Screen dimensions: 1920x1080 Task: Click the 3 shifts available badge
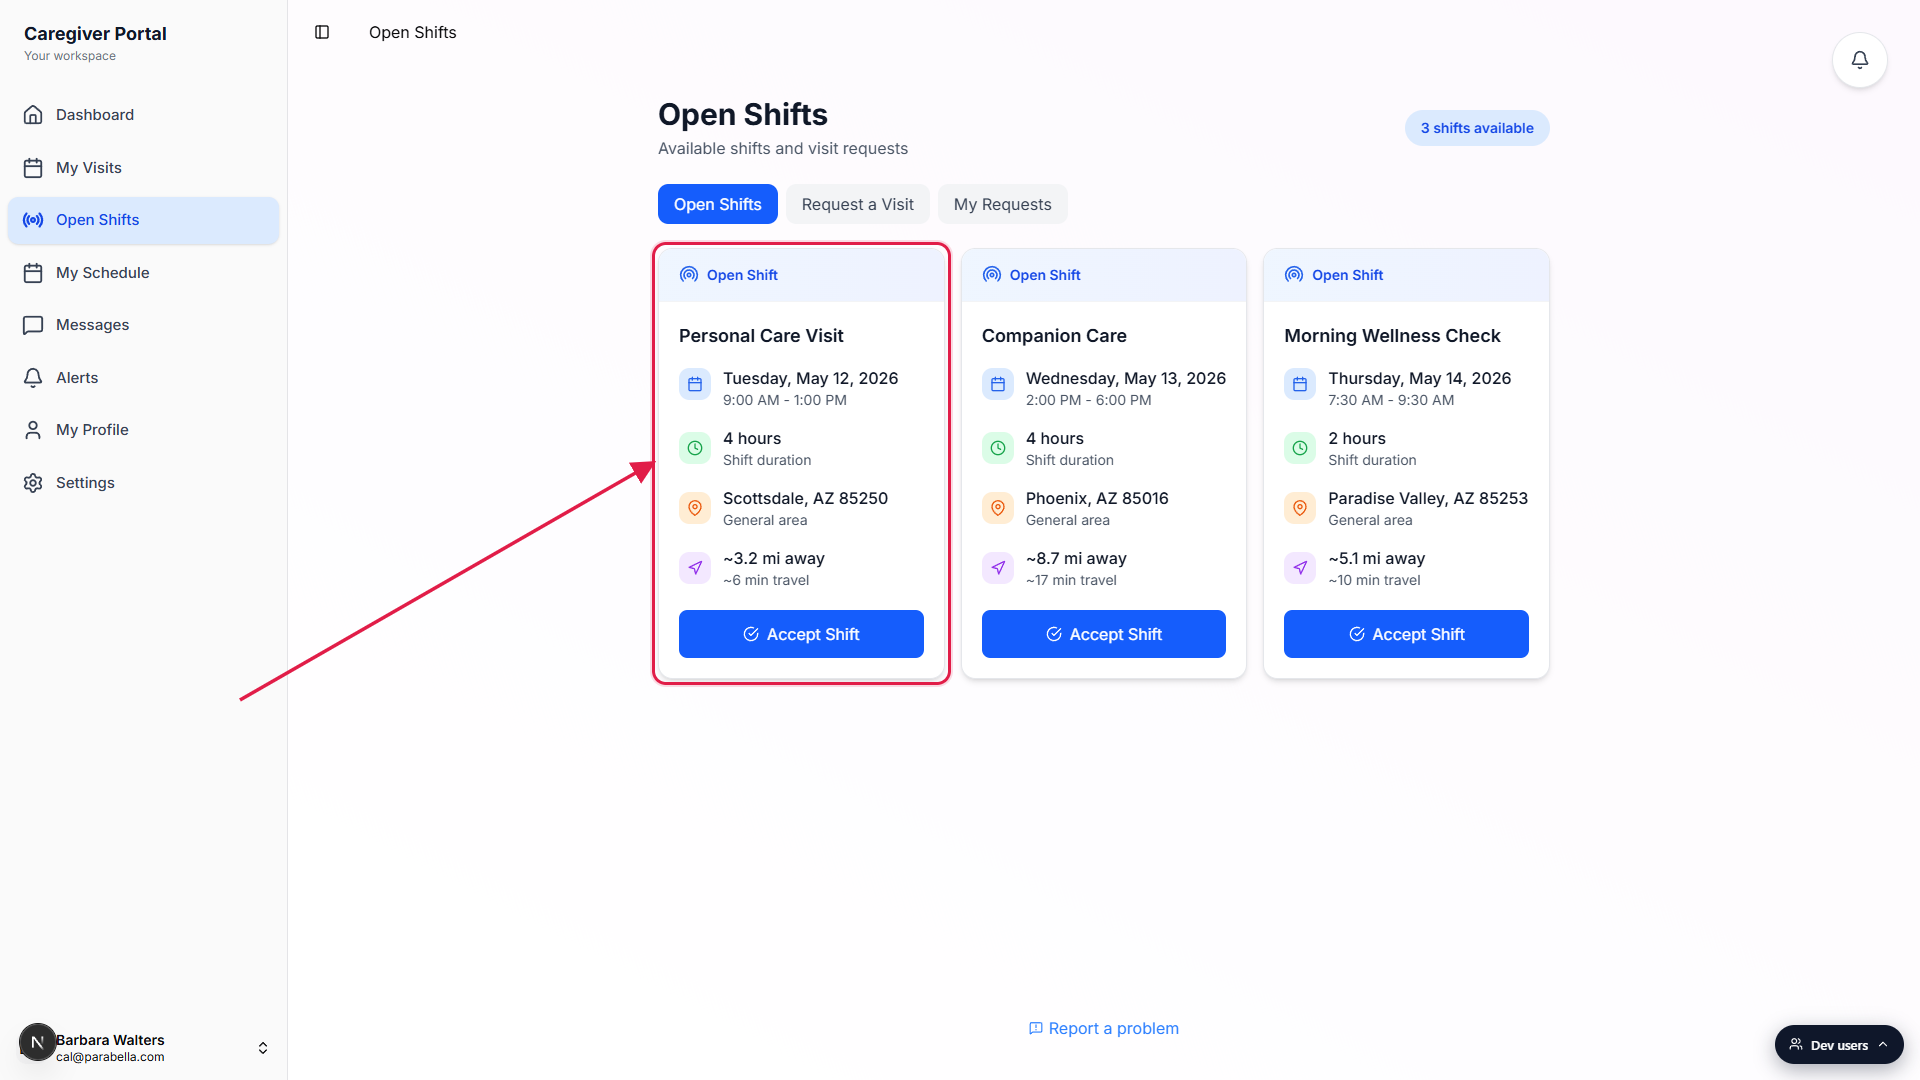pyautogui.click(x=1477, y=128)
